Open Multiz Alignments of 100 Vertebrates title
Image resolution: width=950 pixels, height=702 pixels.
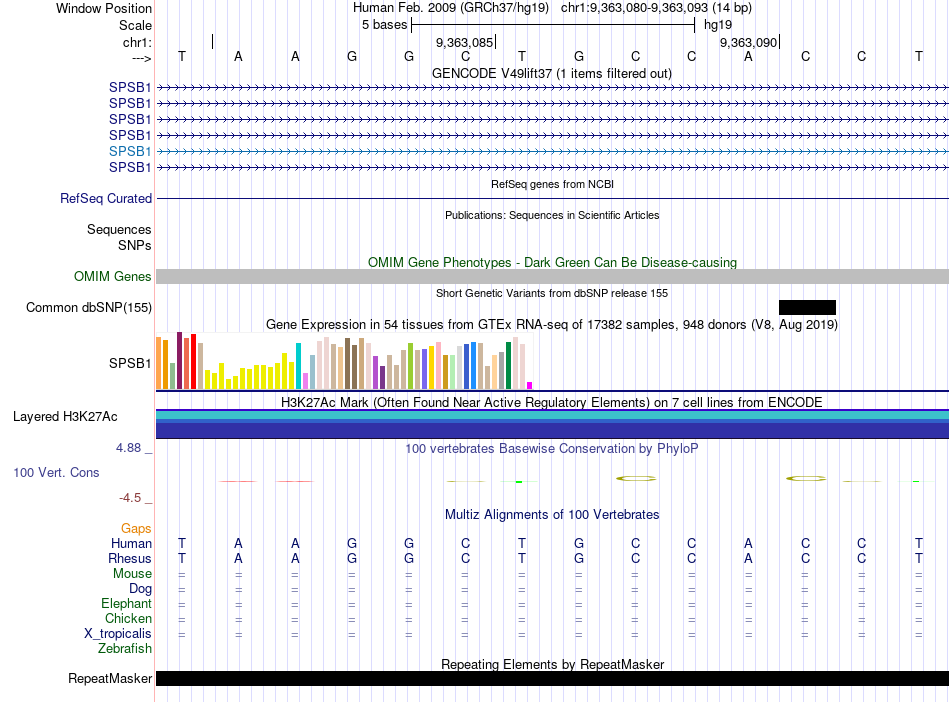[x=552, y=515]
